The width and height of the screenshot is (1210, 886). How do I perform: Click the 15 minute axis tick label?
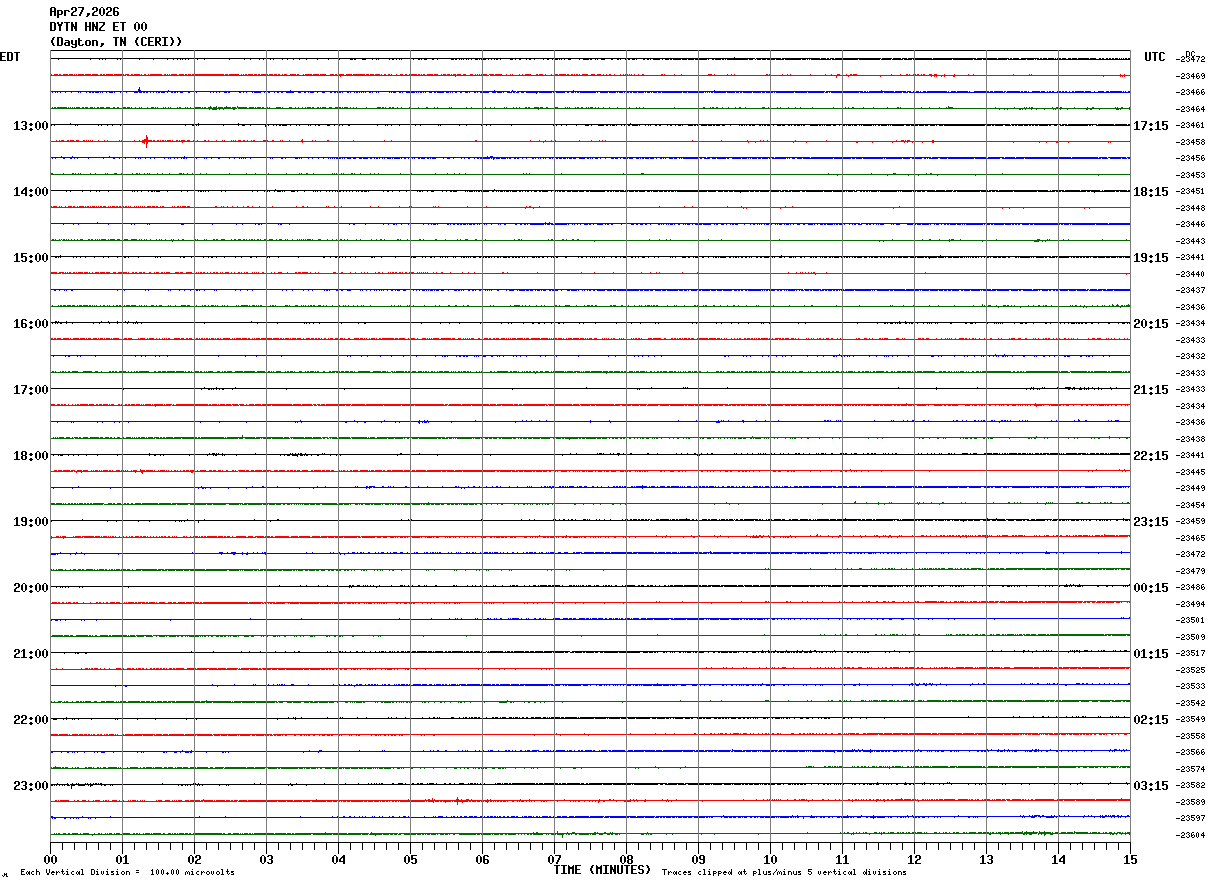1130,859
